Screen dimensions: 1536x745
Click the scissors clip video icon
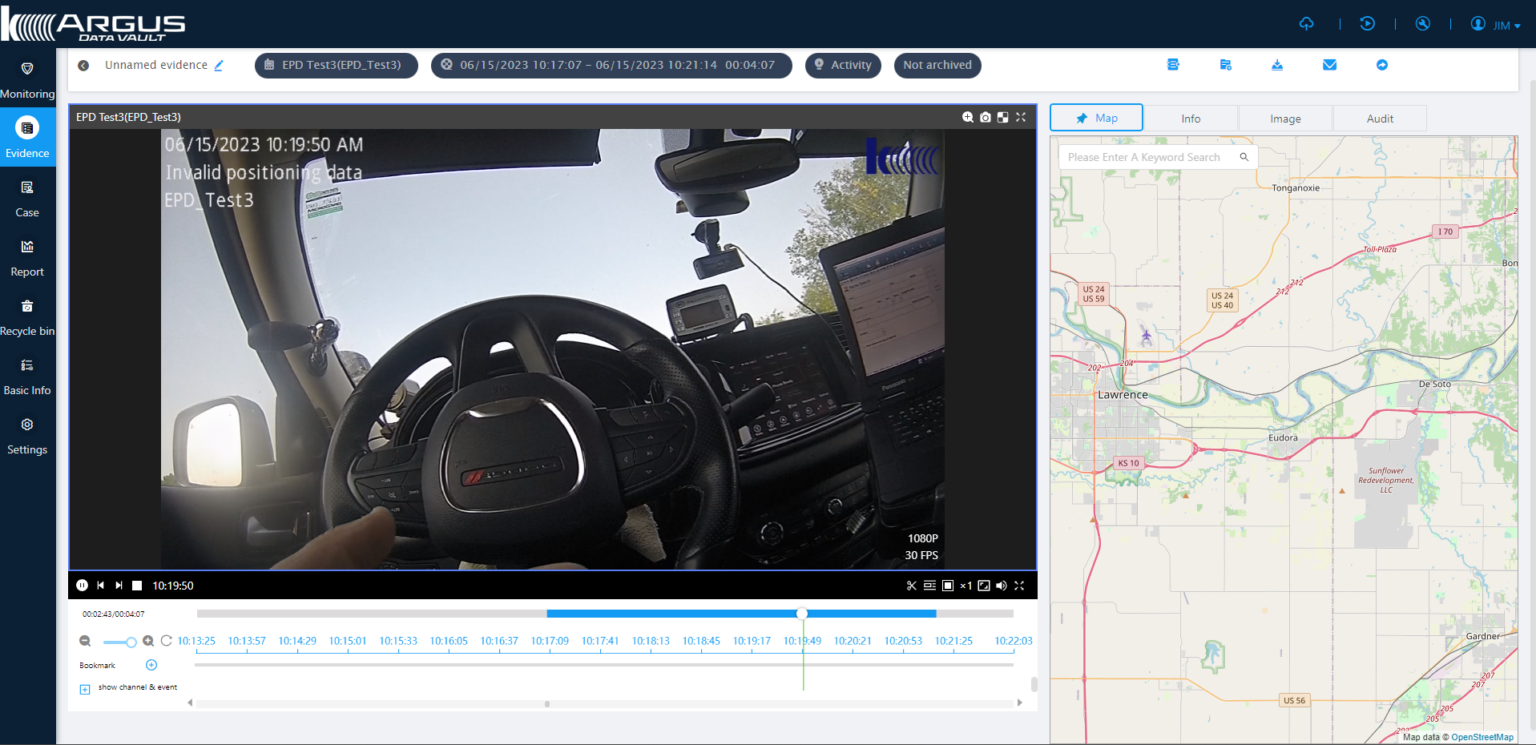(x=911, y=586)
